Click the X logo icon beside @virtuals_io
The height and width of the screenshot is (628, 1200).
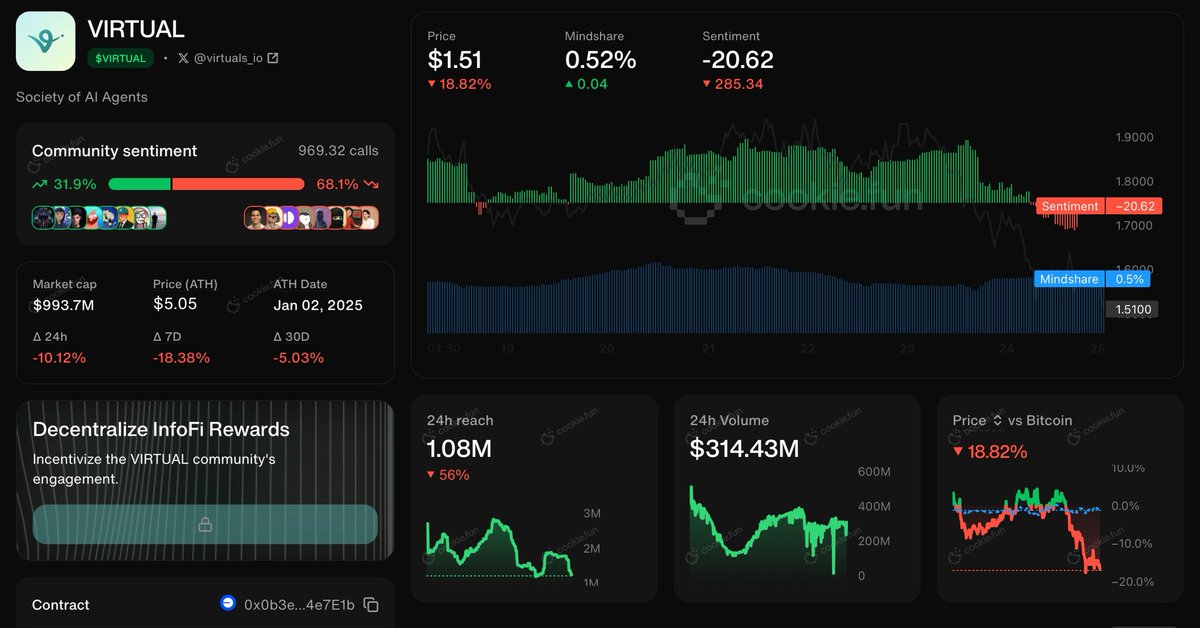coord(182,58)
